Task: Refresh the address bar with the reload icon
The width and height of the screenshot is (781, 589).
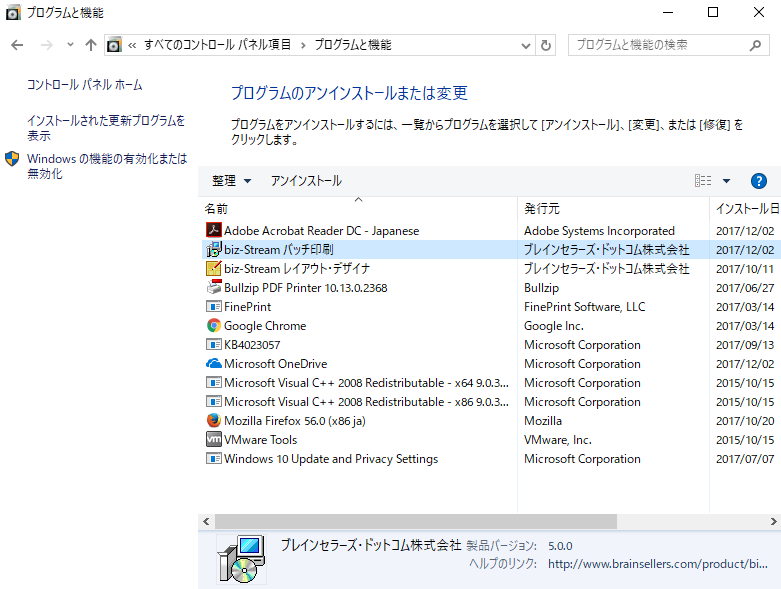Action: pyautogui.click(x=546, y=45)
